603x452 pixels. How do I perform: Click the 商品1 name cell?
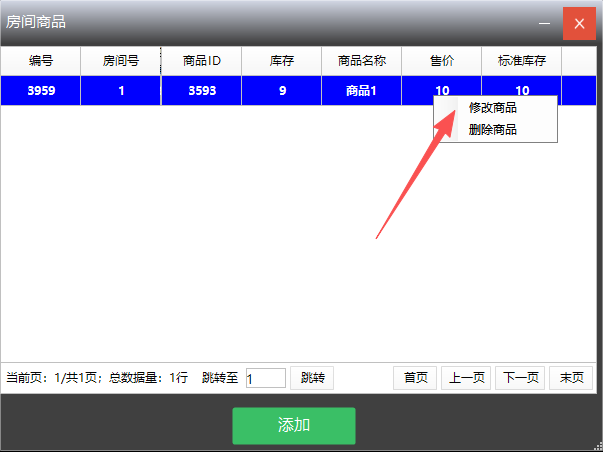click(362, 91)
